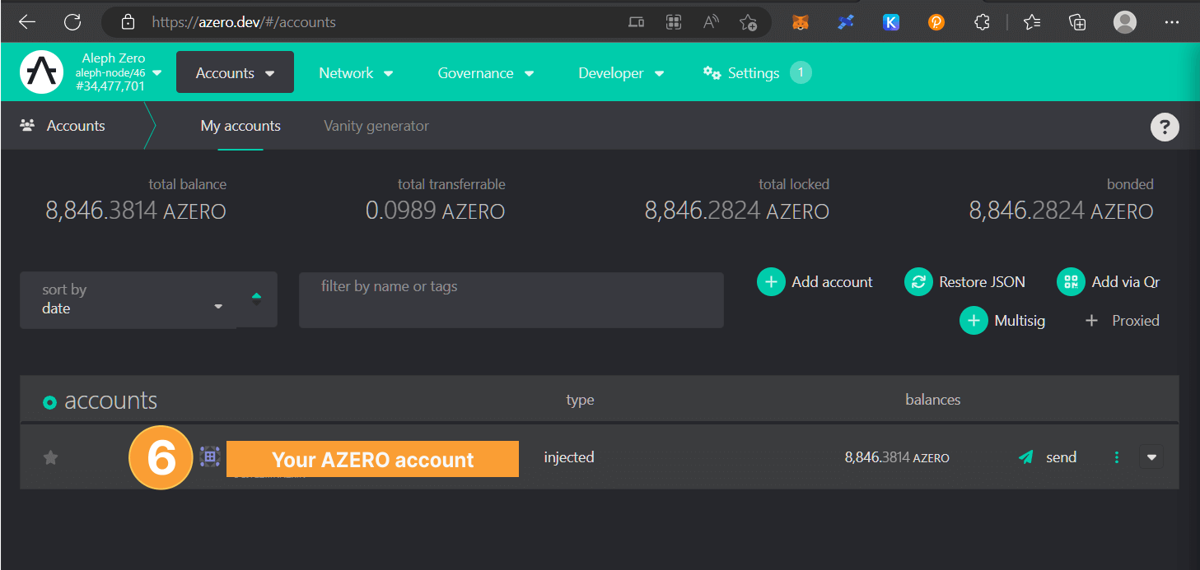Click the accounts section header

(x=101, y=401)
